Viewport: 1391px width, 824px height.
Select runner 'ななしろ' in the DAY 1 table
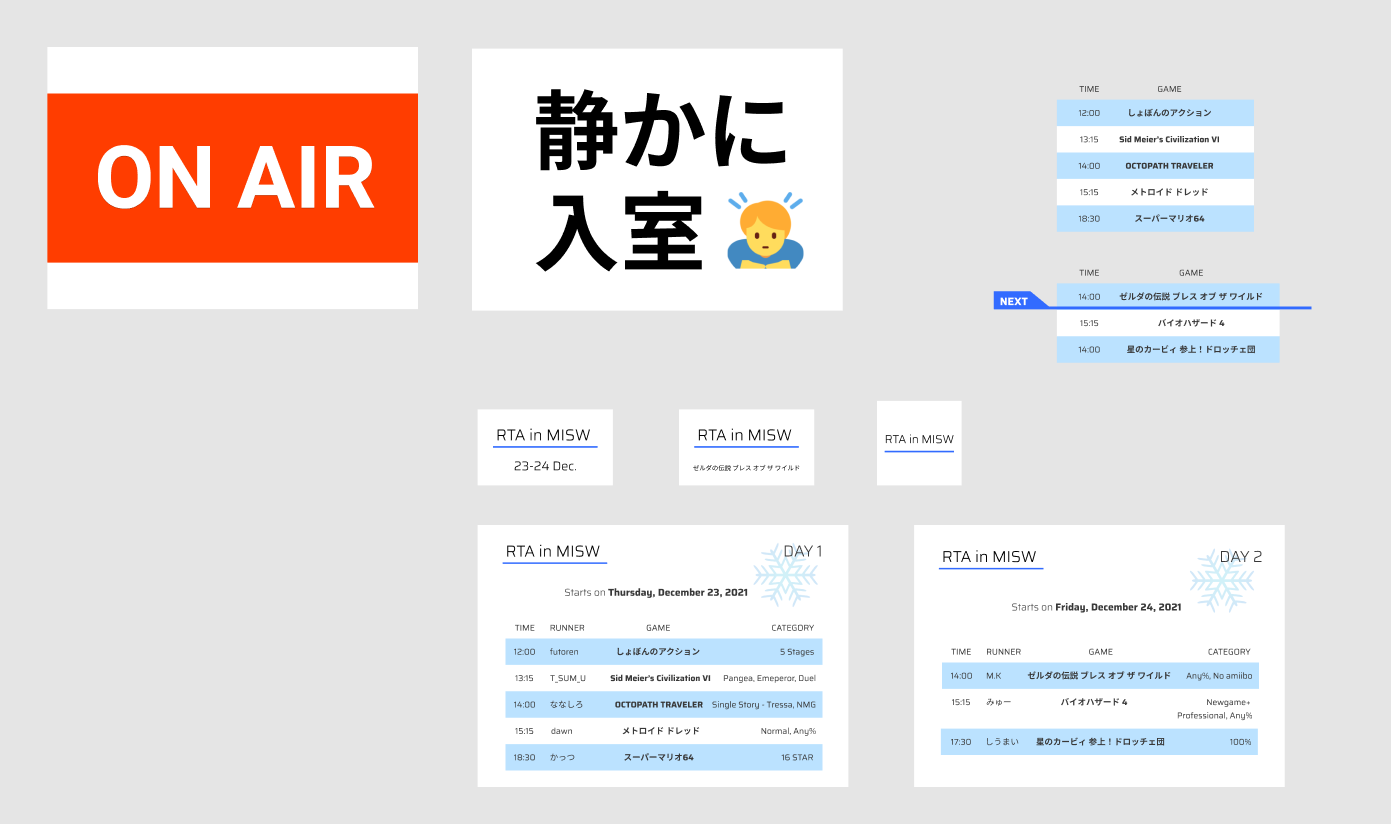click(x=566, y=704)
